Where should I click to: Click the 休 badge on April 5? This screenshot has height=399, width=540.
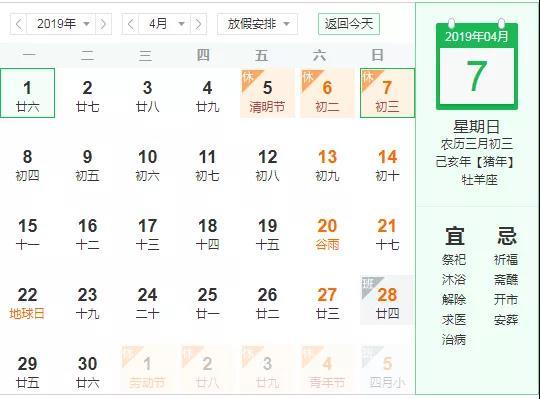(x=248, y=76)
